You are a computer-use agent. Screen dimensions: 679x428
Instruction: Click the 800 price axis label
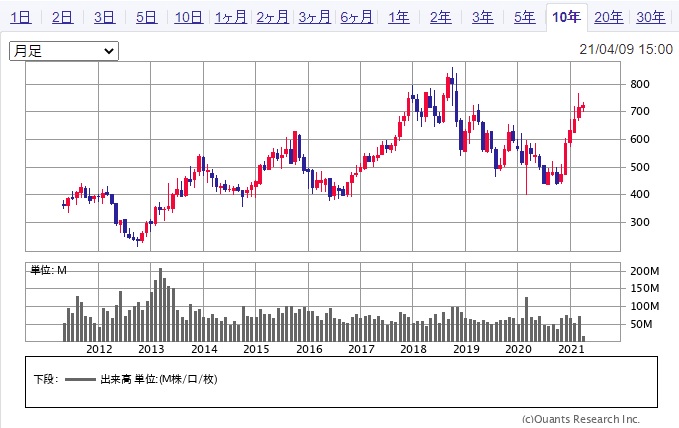coord(640,84)
